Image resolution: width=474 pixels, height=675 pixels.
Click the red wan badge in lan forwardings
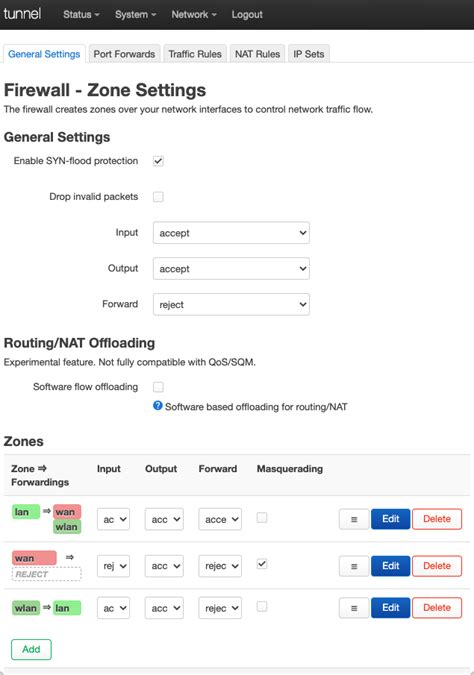[x=67, y=511]
